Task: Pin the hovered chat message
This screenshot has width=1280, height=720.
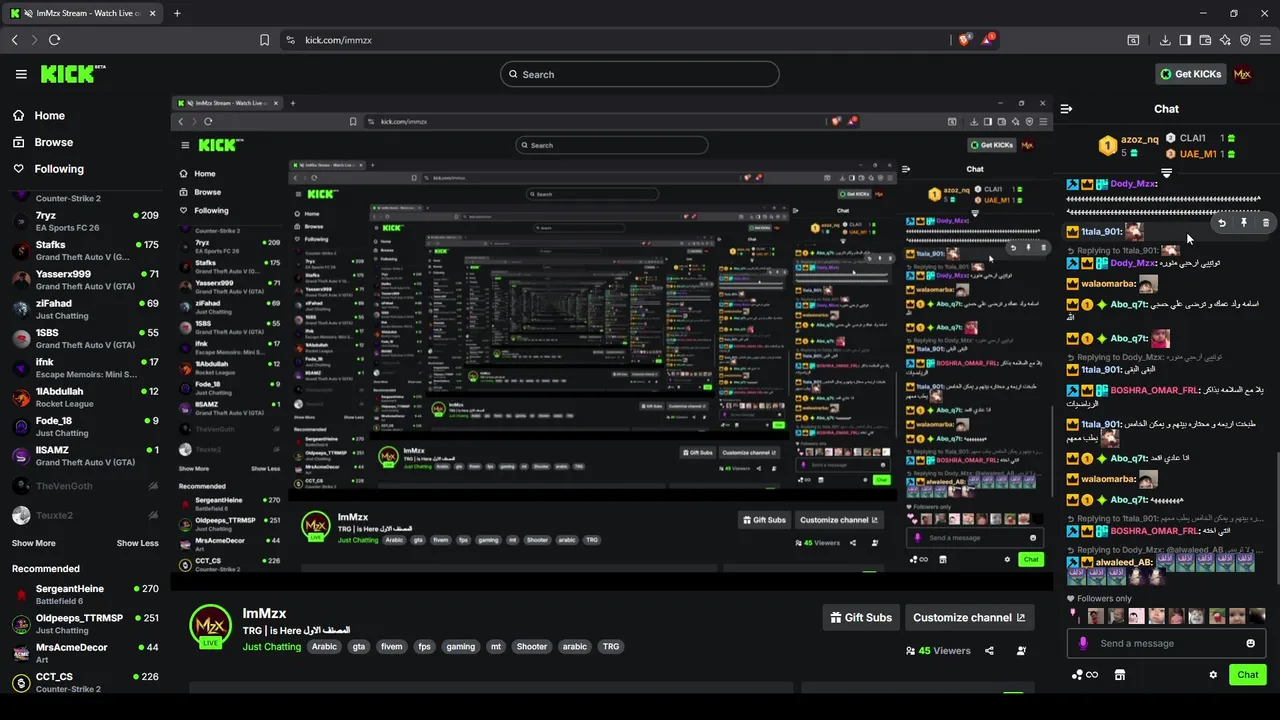Action: tap(1244, 223)
